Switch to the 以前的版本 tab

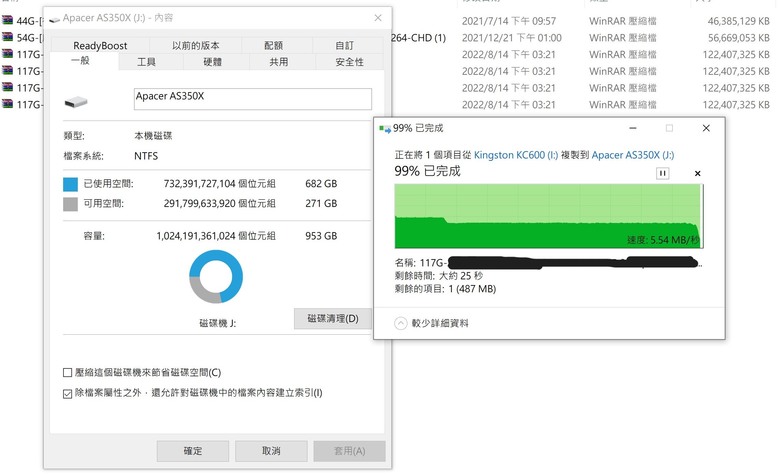point(195,46)
